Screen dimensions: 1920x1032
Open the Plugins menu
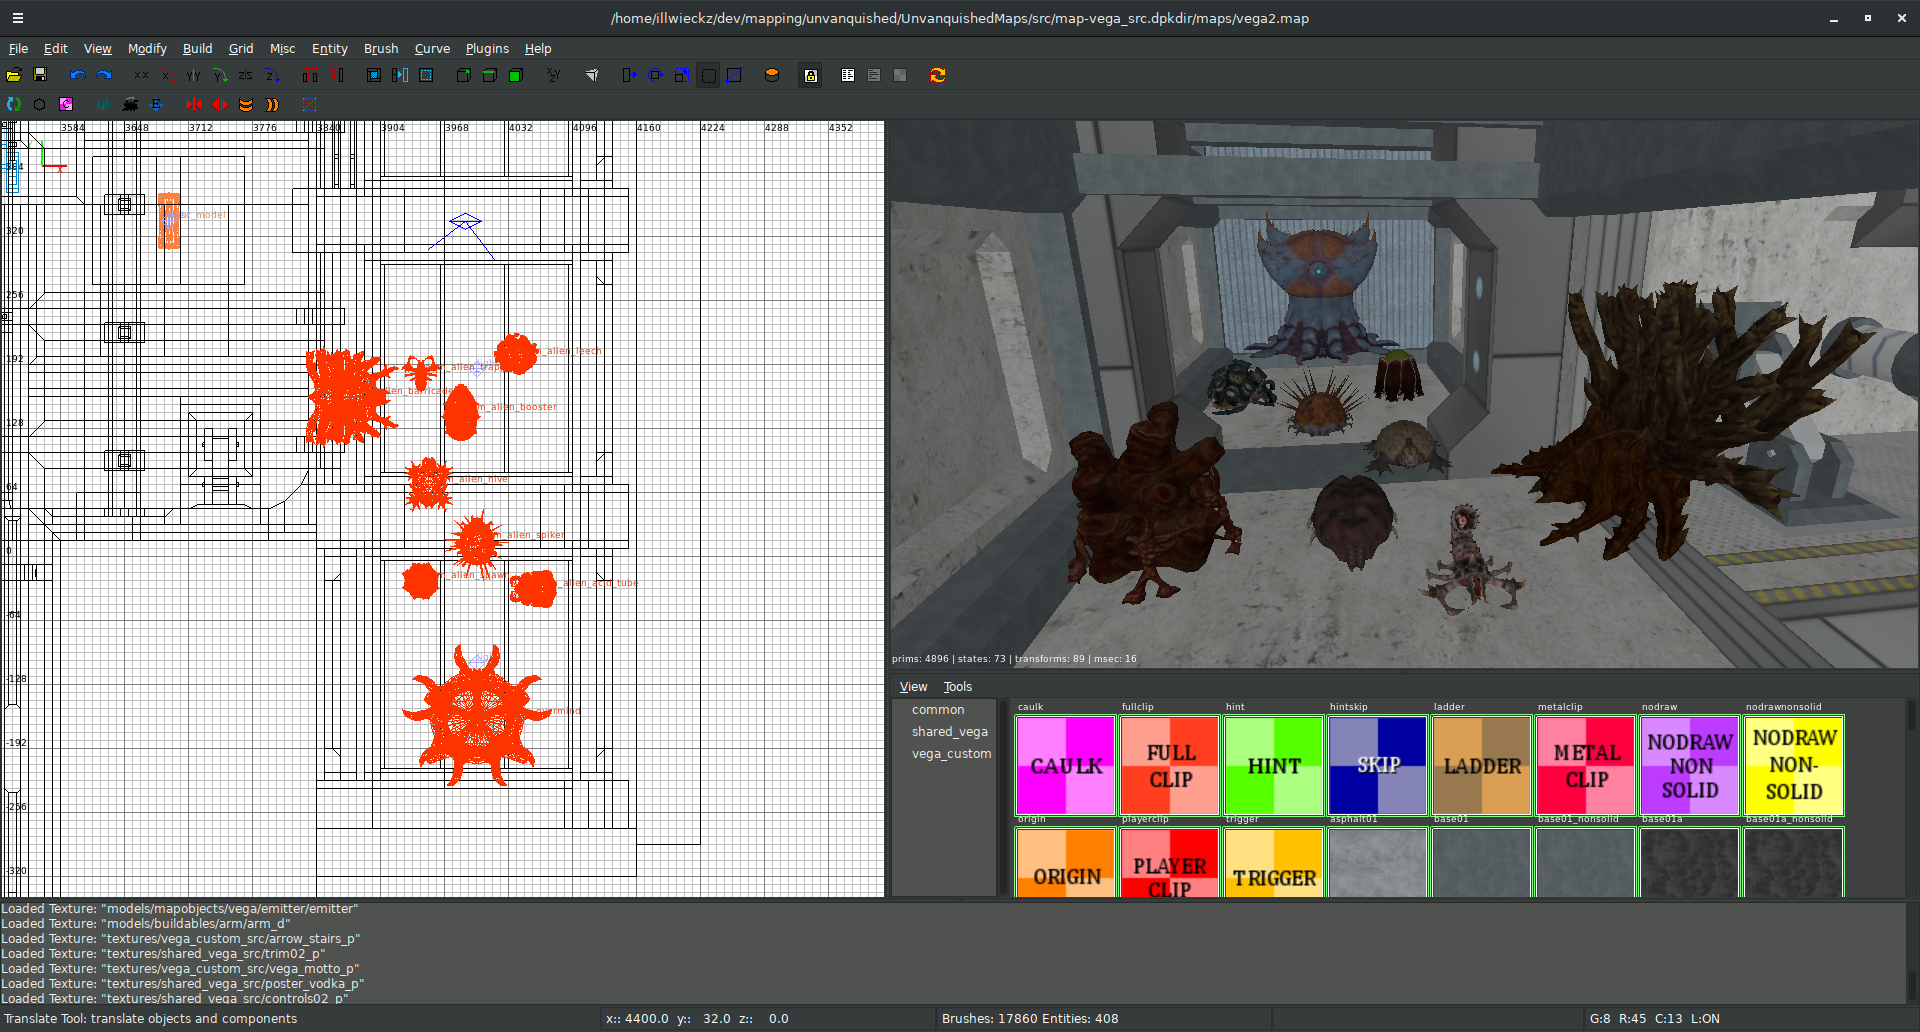point(487,48)
